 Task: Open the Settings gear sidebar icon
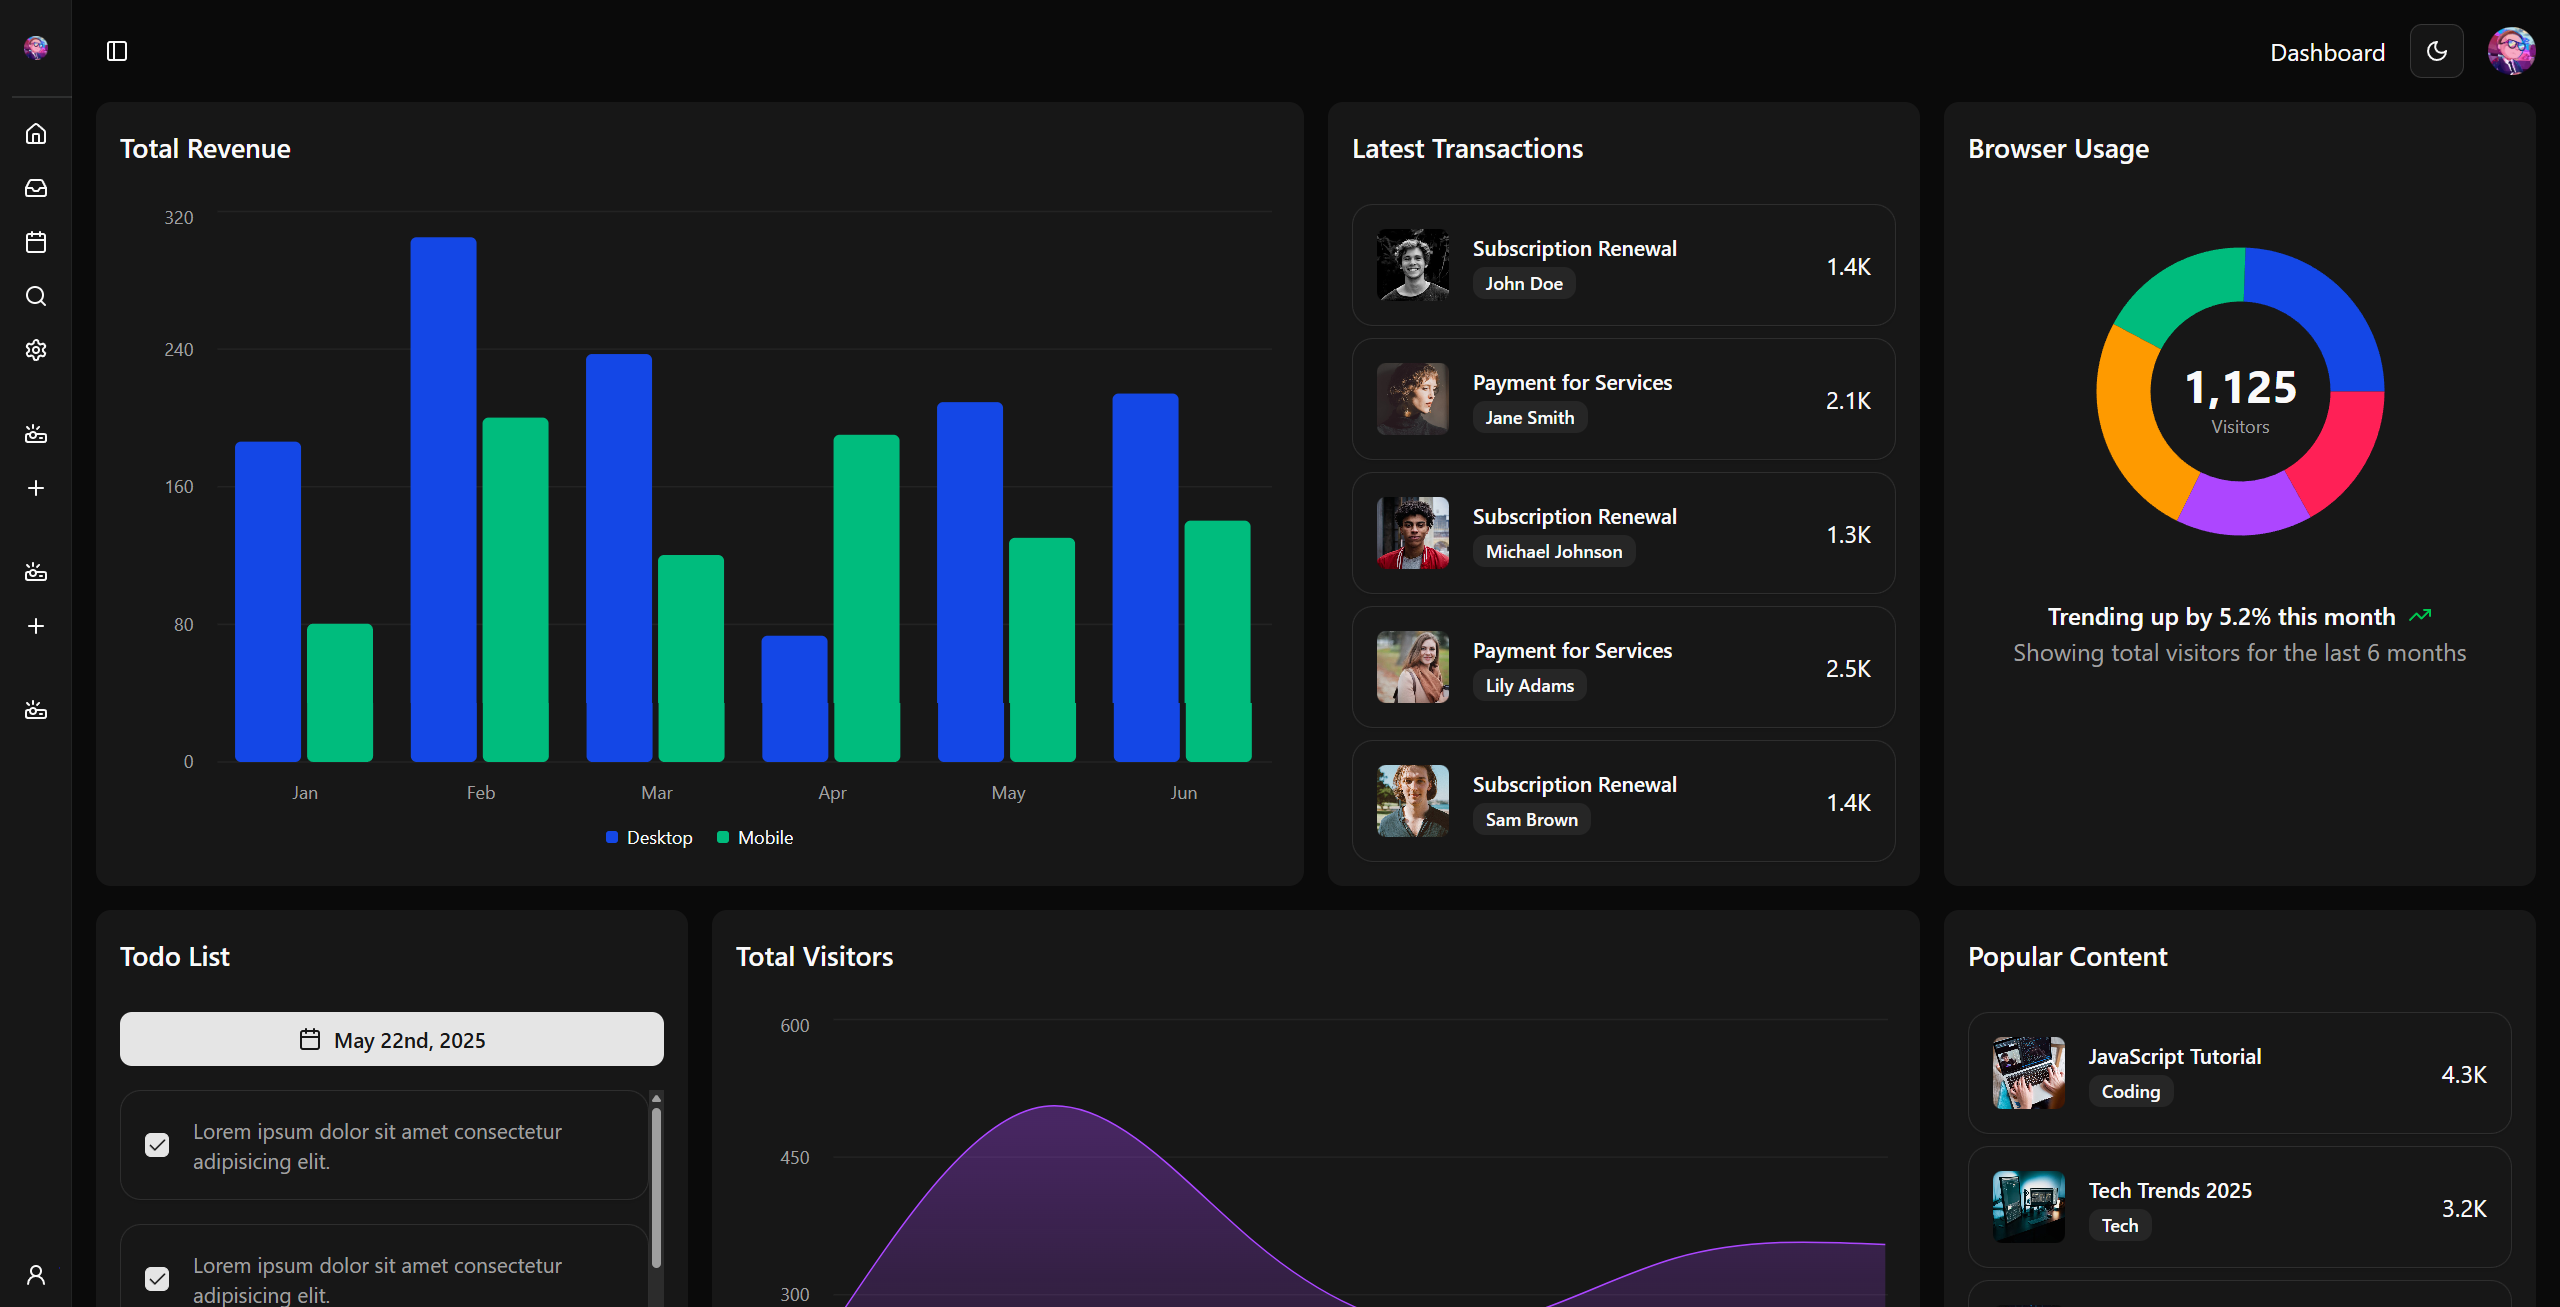click(36, 350)
